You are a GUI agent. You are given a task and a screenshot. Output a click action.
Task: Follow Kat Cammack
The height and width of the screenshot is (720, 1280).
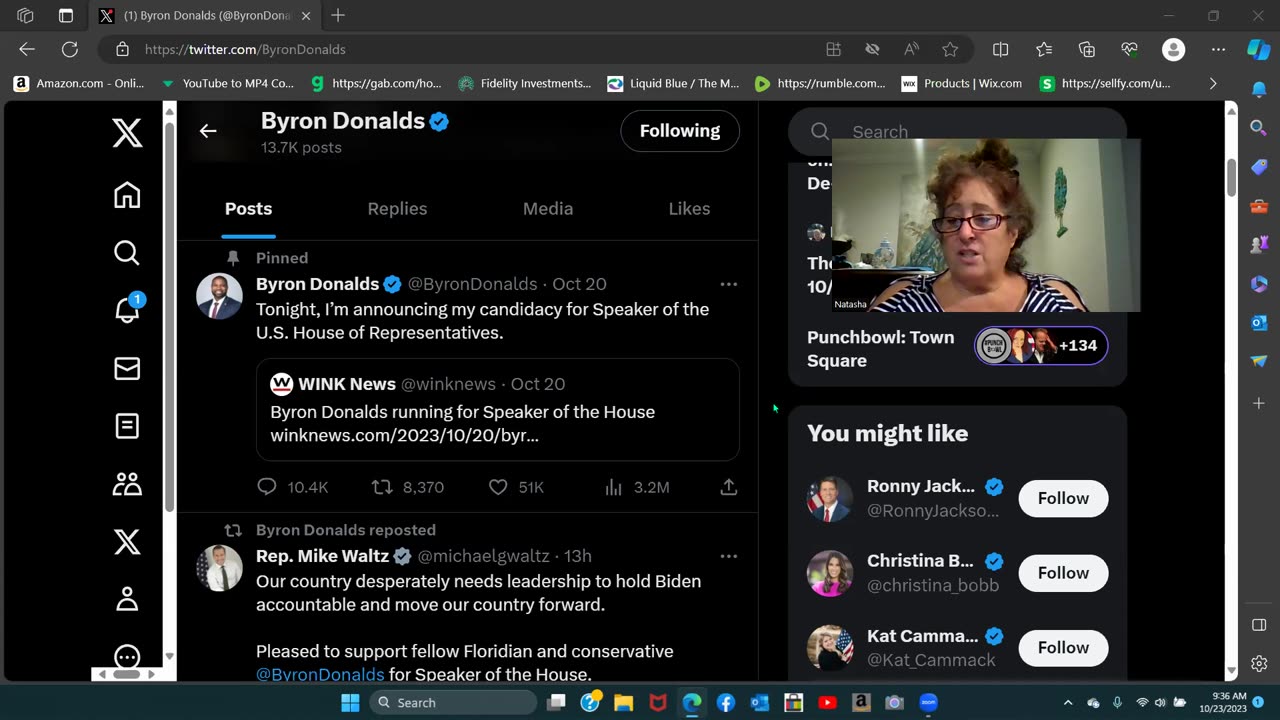pyautogui.click(x=1063, y=648)
